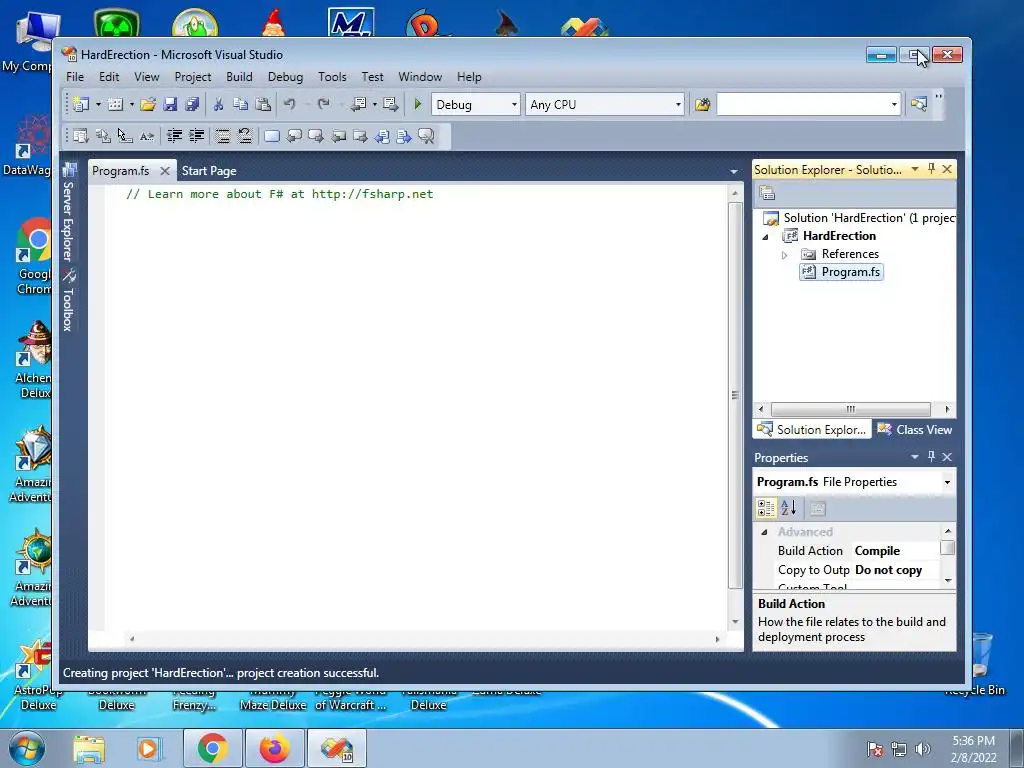The width and height of the screenshot is (1024, 768).
Task: Open the File menu
Action: [75, 77]
